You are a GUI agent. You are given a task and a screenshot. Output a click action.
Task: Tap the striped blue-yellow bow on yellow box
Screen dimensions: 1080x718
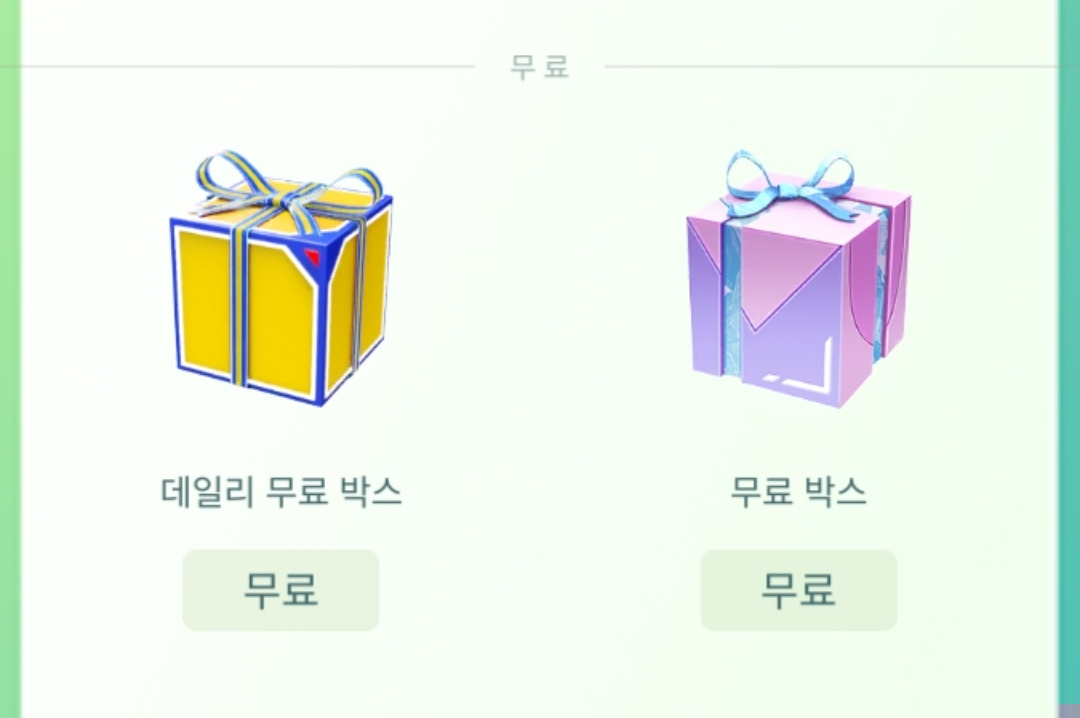[289, 186]
